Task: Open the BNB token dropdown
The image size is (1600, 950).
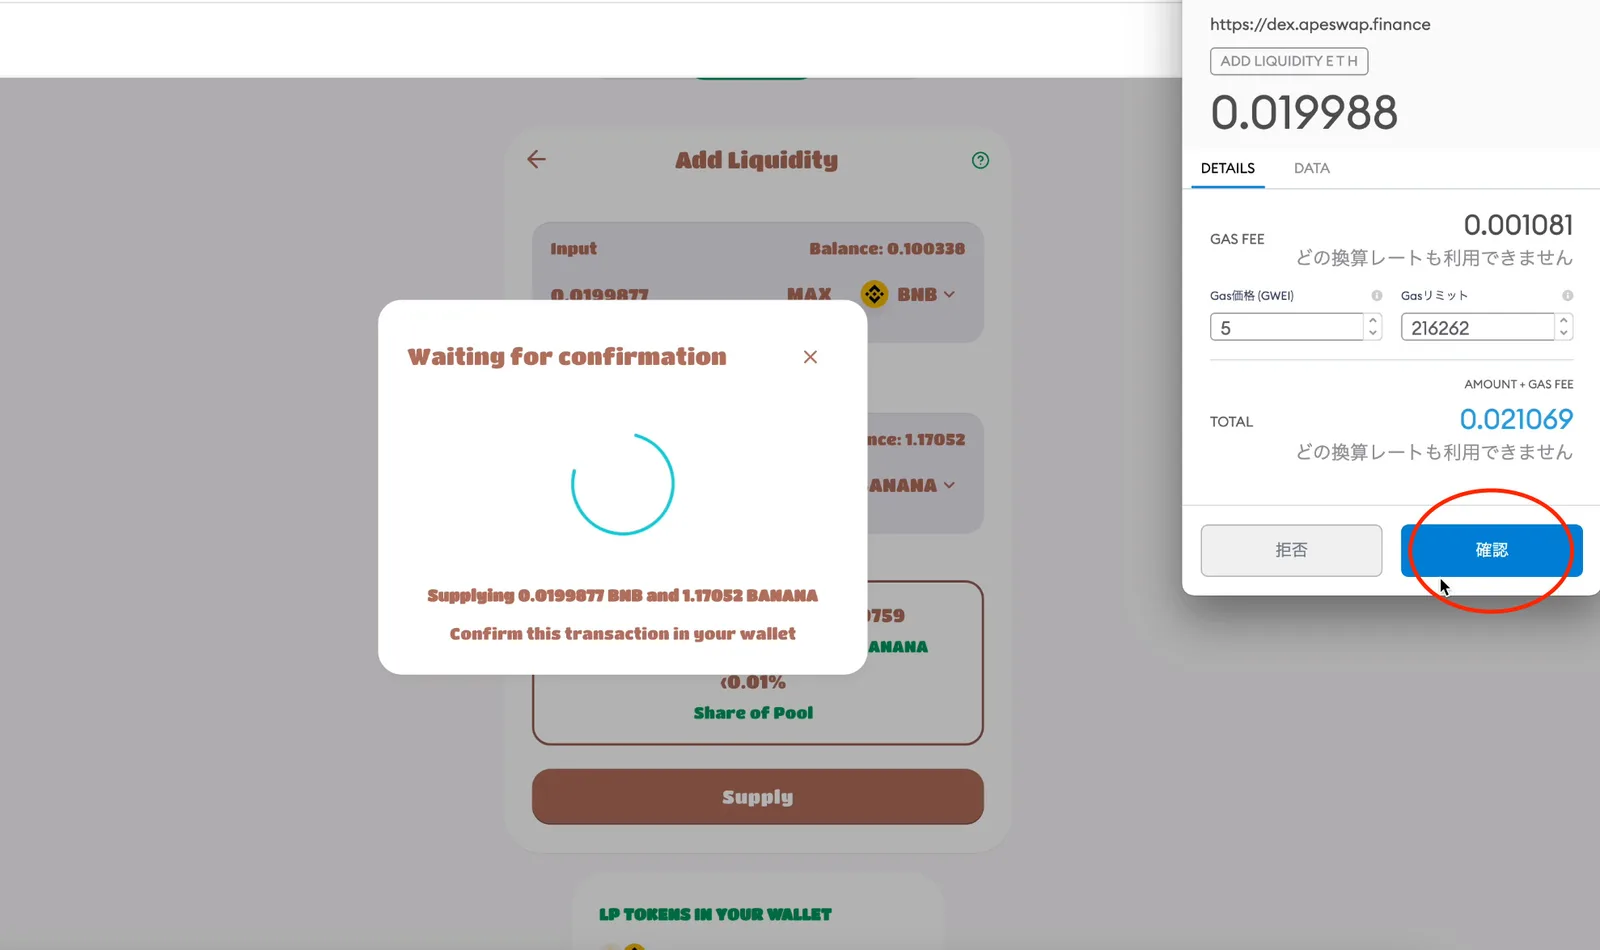Action: [926, 295]
